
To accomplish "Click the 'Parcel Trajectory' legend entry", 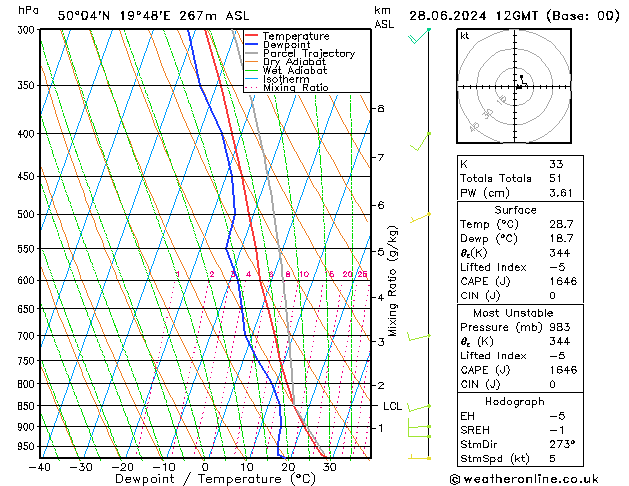I will (300, 53).
